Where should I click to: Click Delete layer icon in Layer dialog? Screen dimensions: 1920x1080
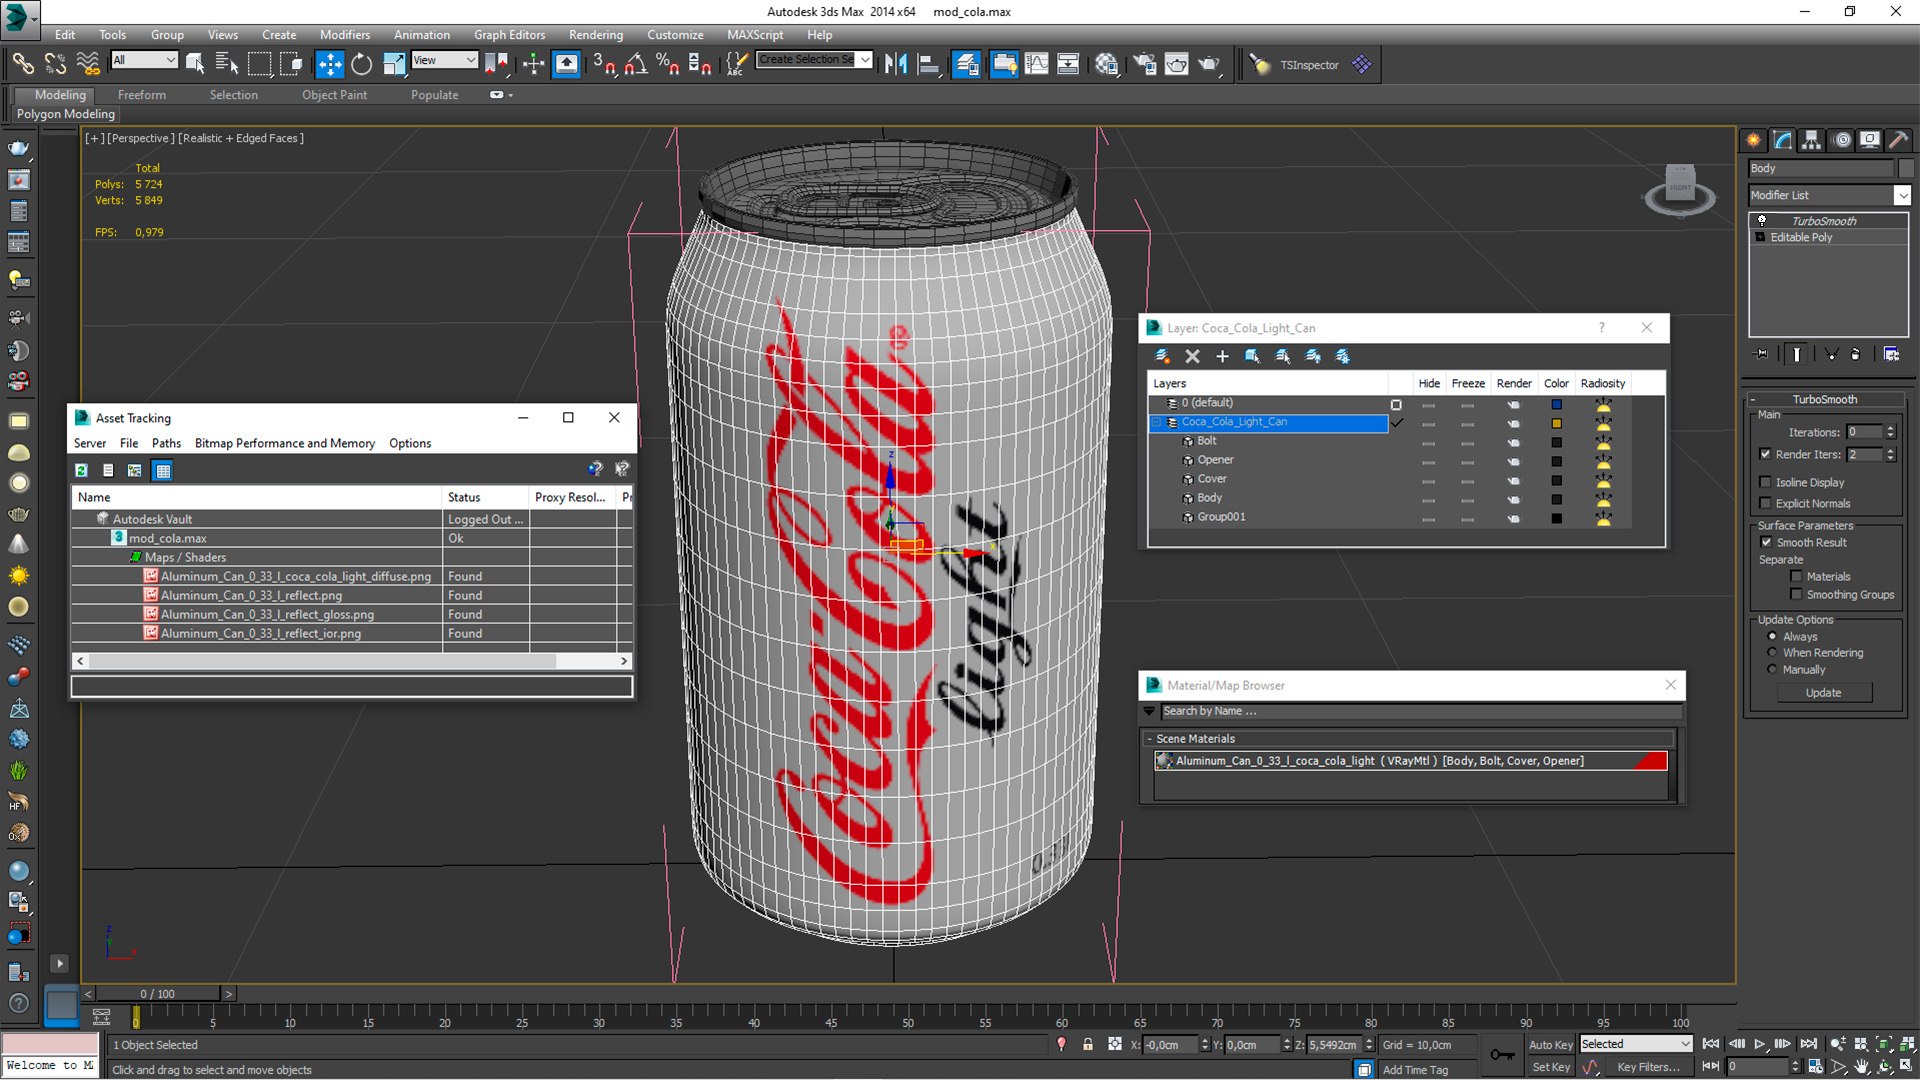(1192, 356)
